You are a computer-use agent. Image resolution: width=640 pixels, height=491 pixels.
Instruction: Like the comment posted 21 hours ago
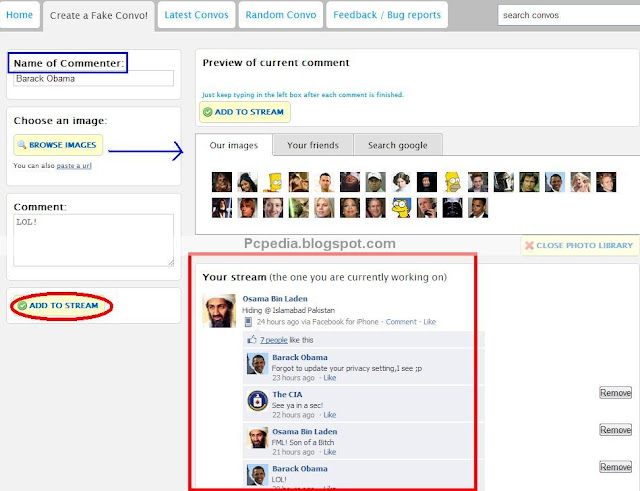(330, 452)
